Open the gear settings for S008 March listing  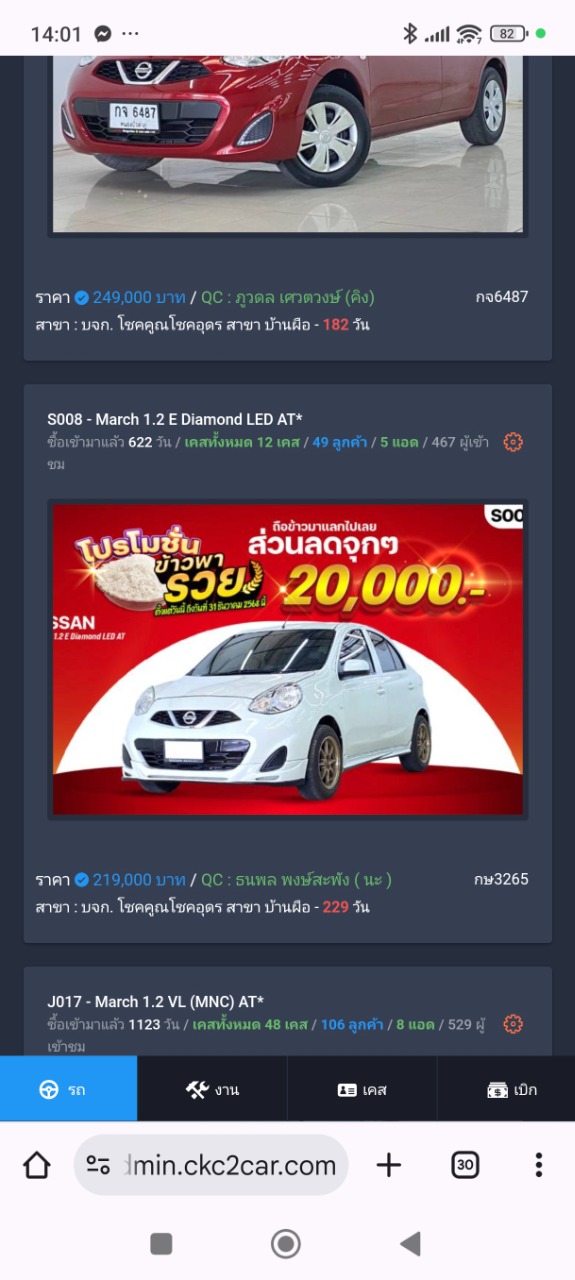tap(513, 442)
